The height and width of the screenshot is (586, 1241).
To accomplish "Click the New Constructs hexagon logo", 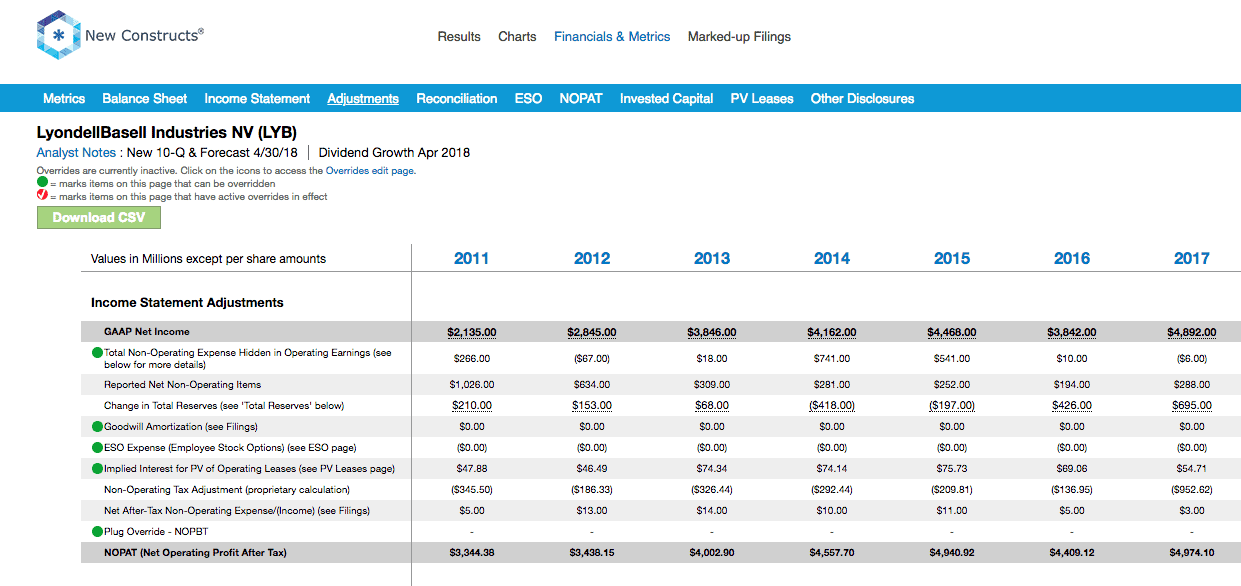I will pyautogui.click(x=57, y=36).
